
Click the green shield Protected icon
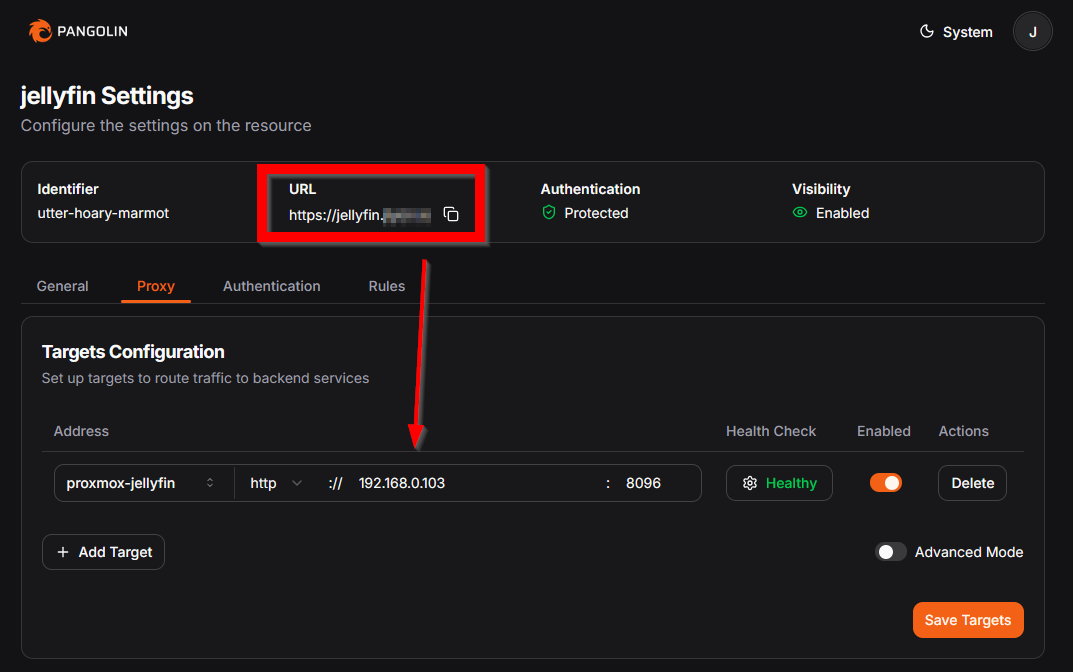point(548,213)
